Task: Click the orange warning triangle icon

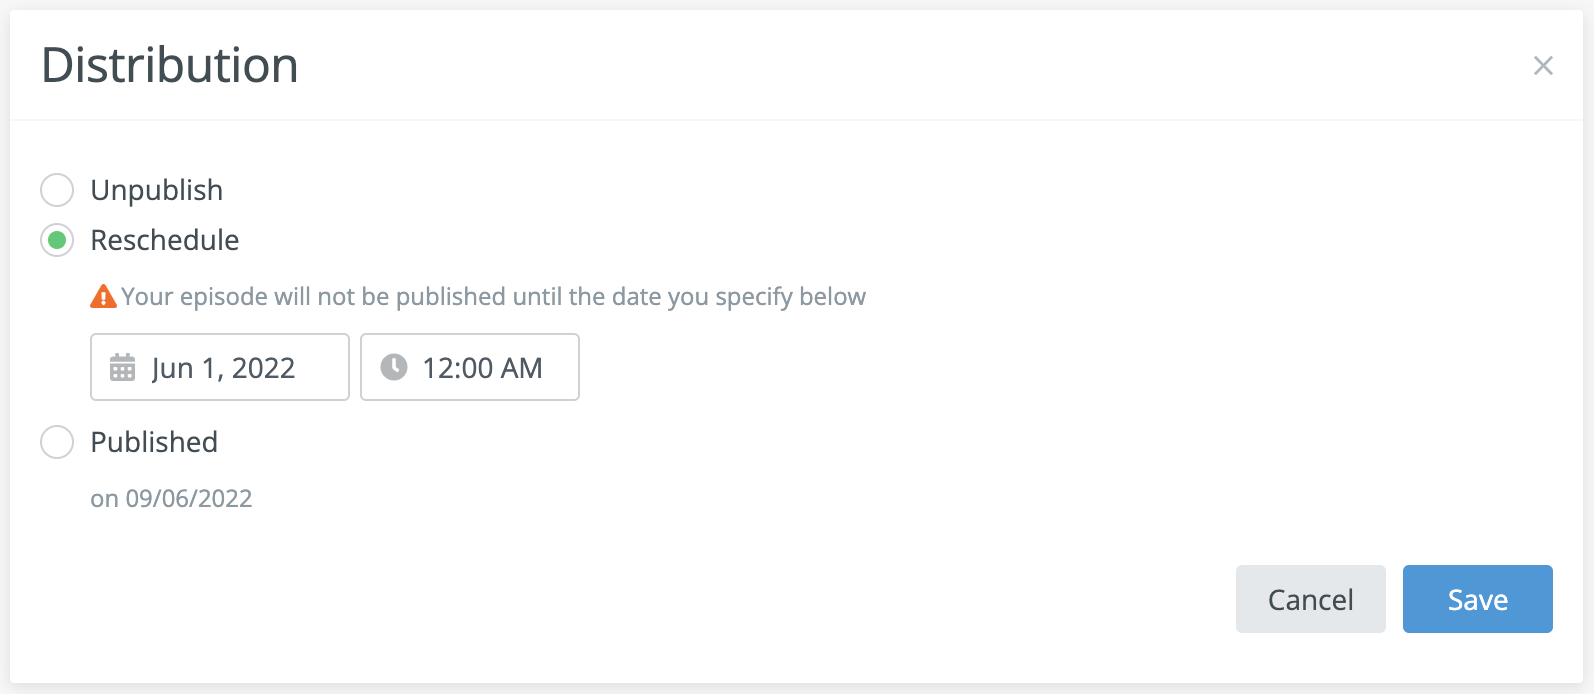Action: click(x=103, y=297)
